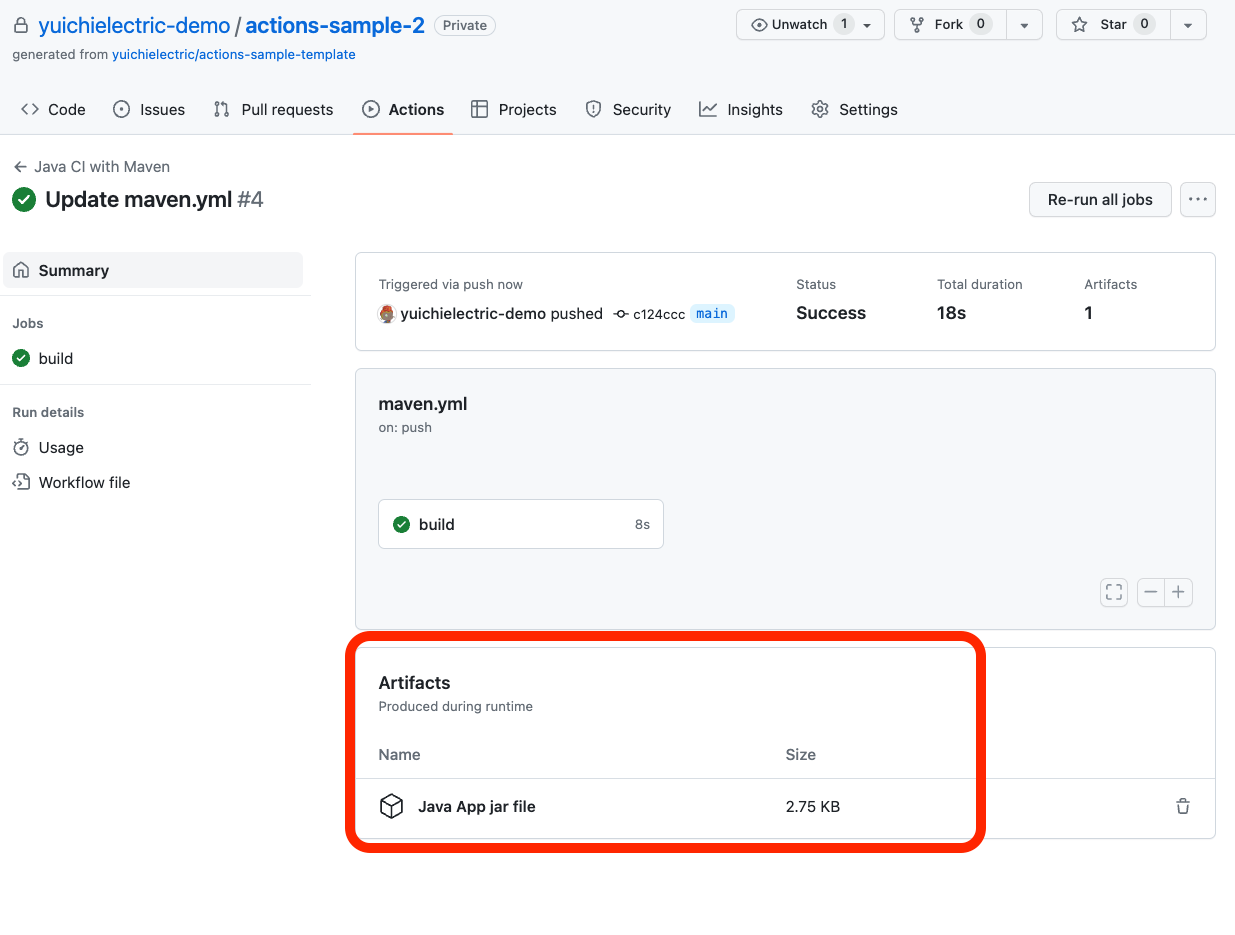Click the yuichielectric-demo pusher name
Image resolution: width=1235 pixels, height=935 pixels.
[473, 313]
